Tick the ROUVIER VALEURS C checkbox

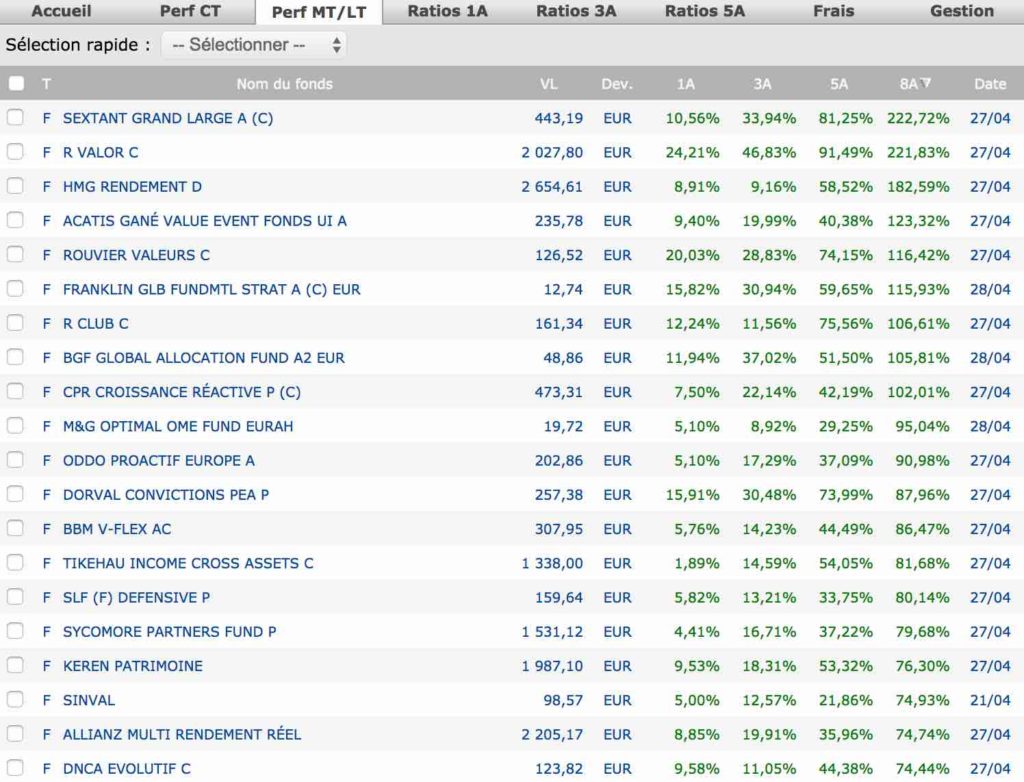[15, 254]
